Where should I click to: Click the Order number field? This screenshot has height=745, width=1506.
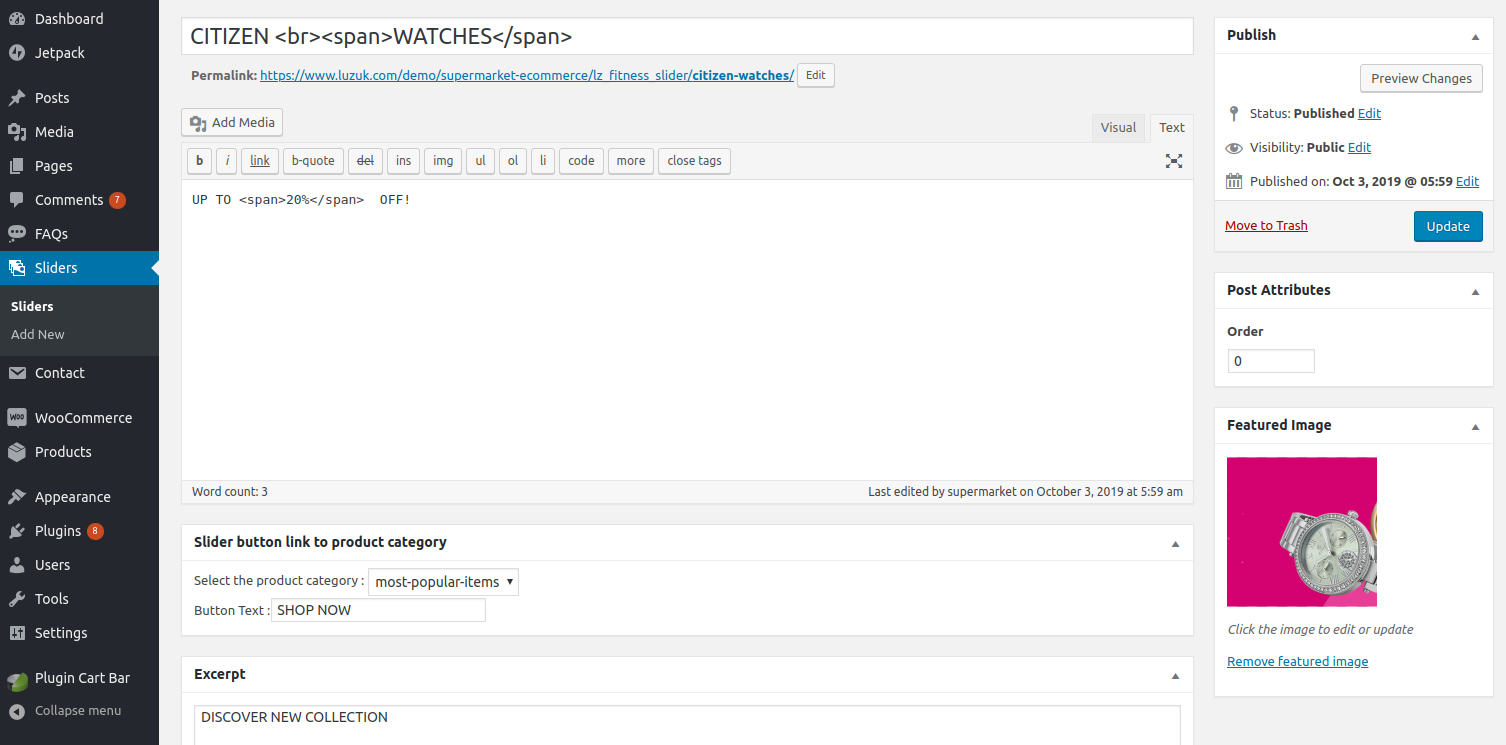coord(1271,361)
